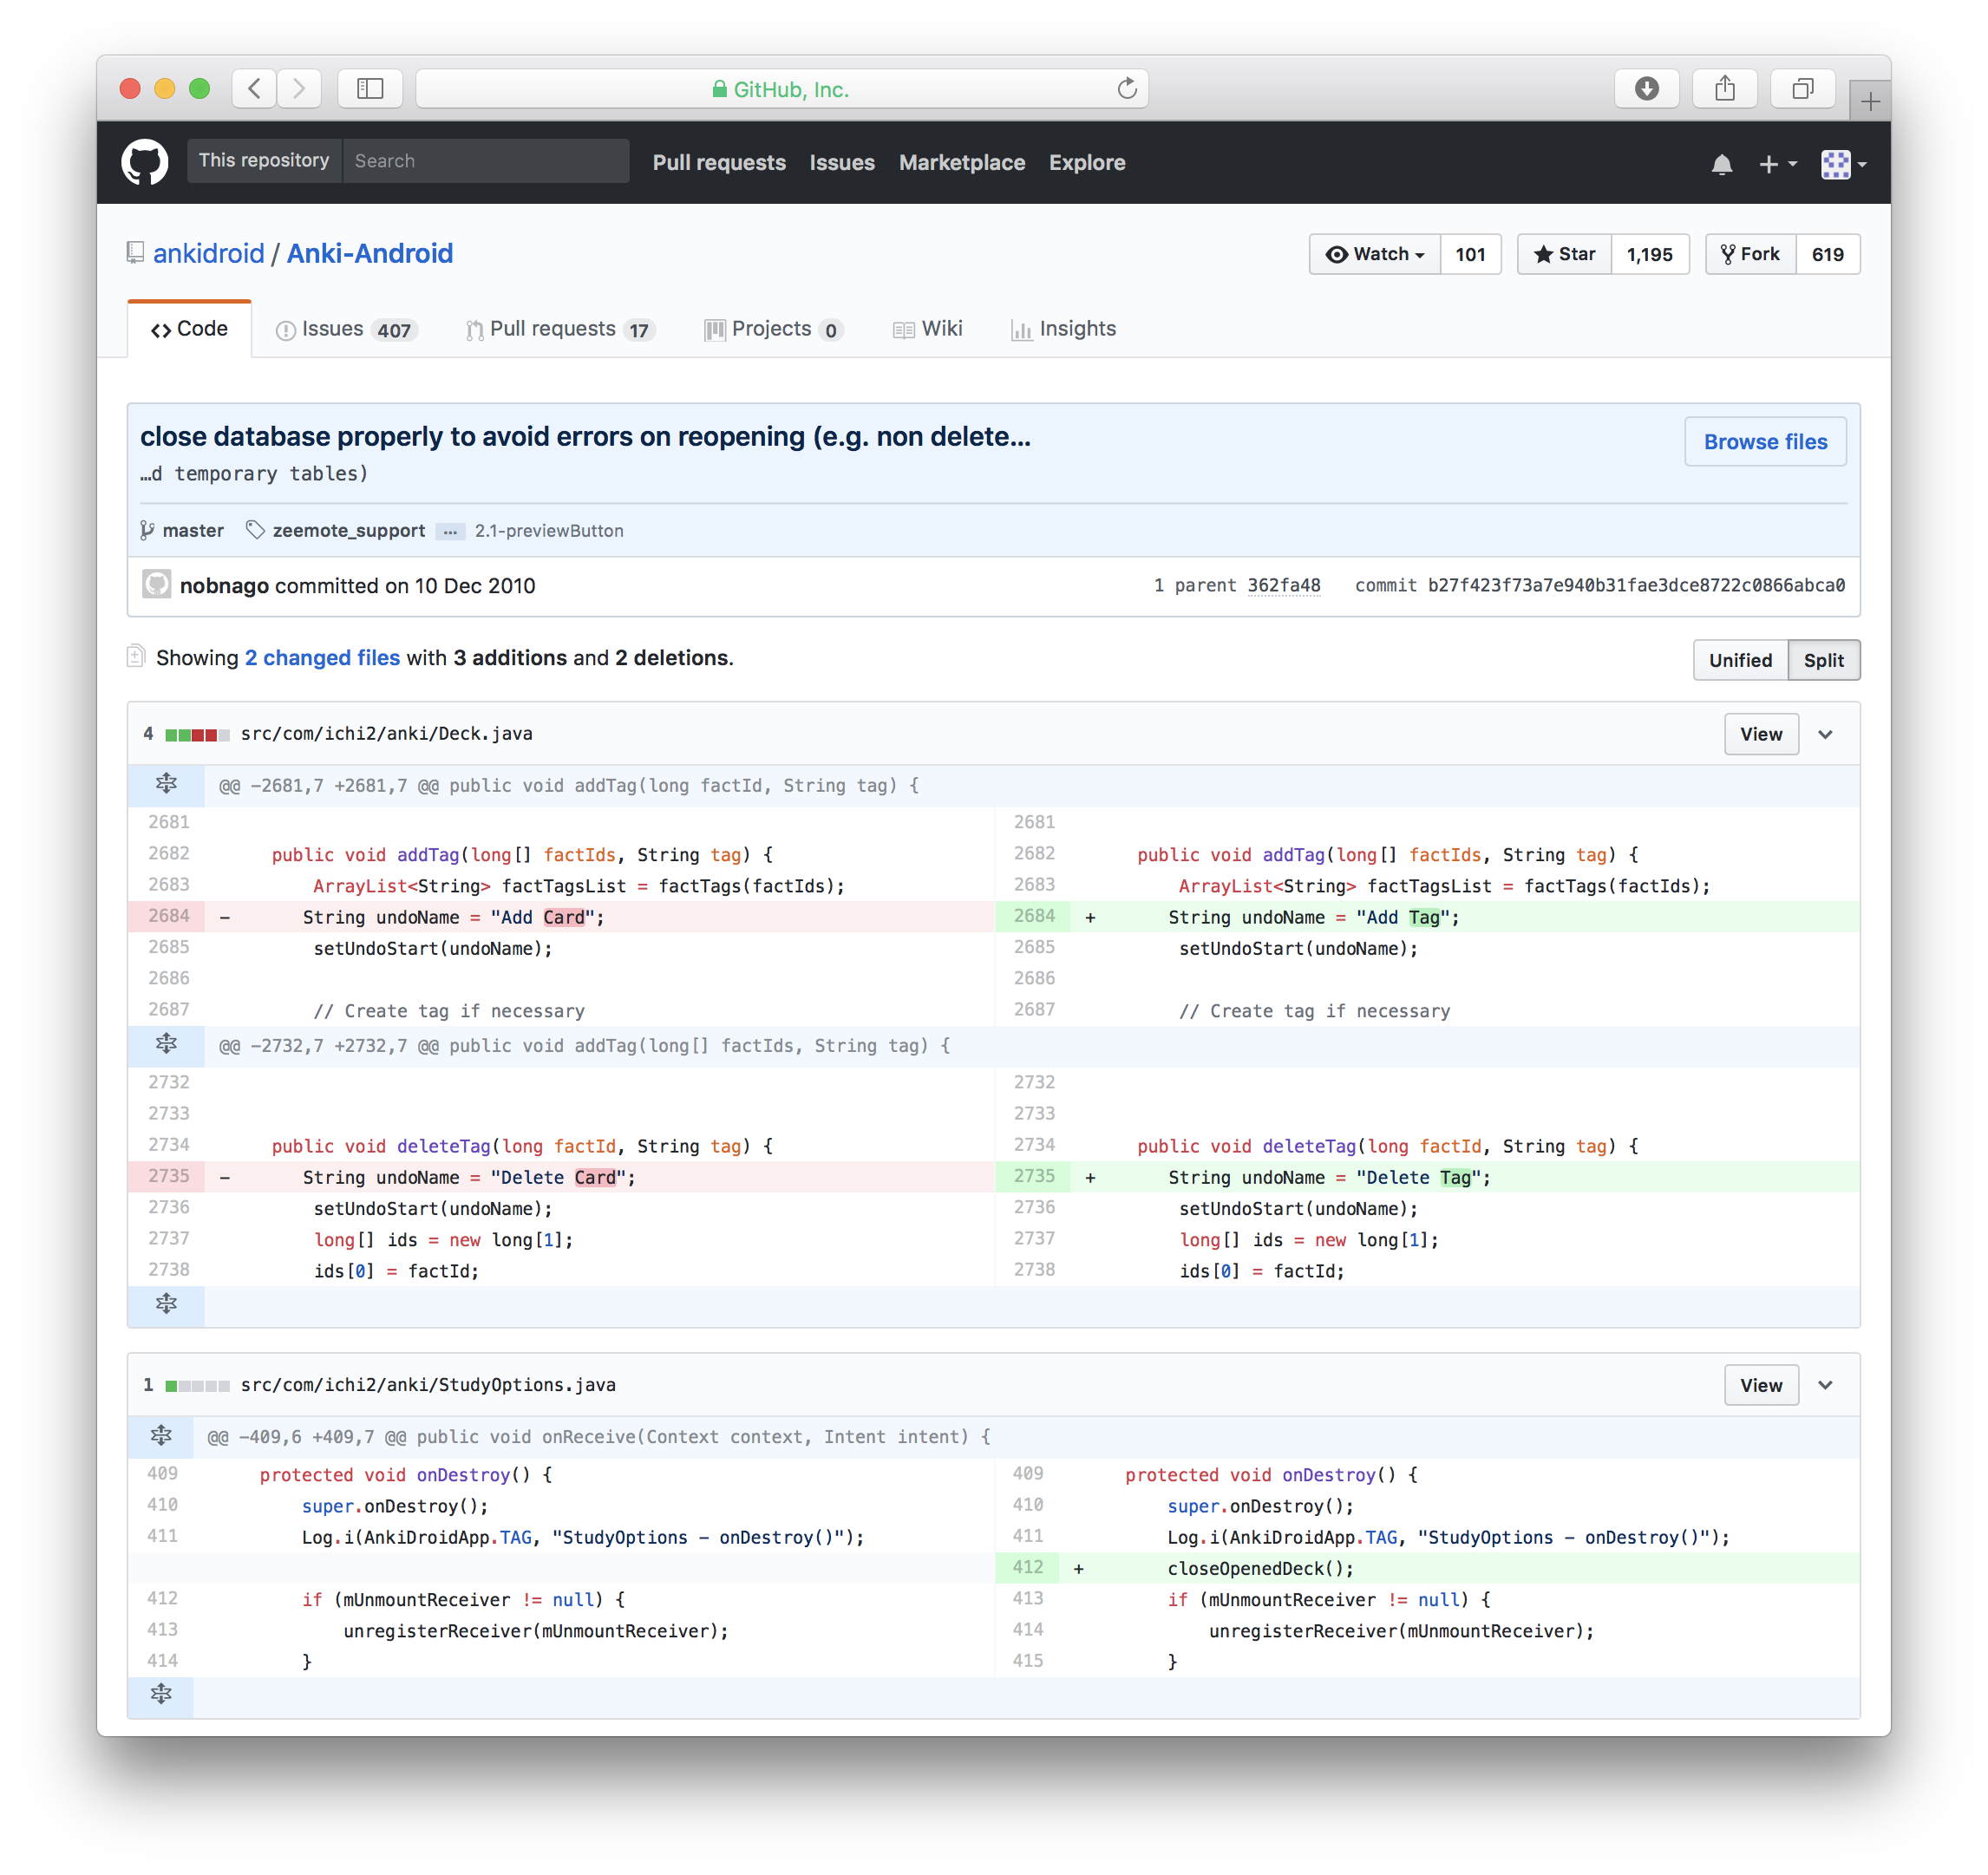
Task: Expand diff lines below StudyOptions.java line 414
Action: click(x=161, y=1694)
